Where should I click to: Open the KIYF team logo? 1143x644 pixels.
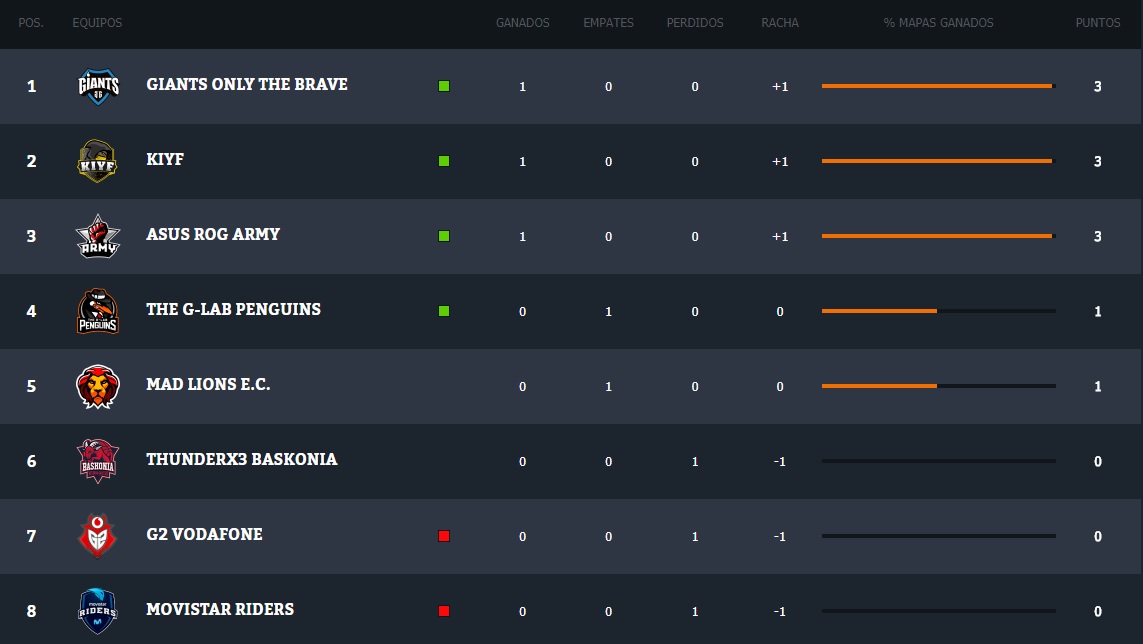pyautogui.click(x=98, y=161)
